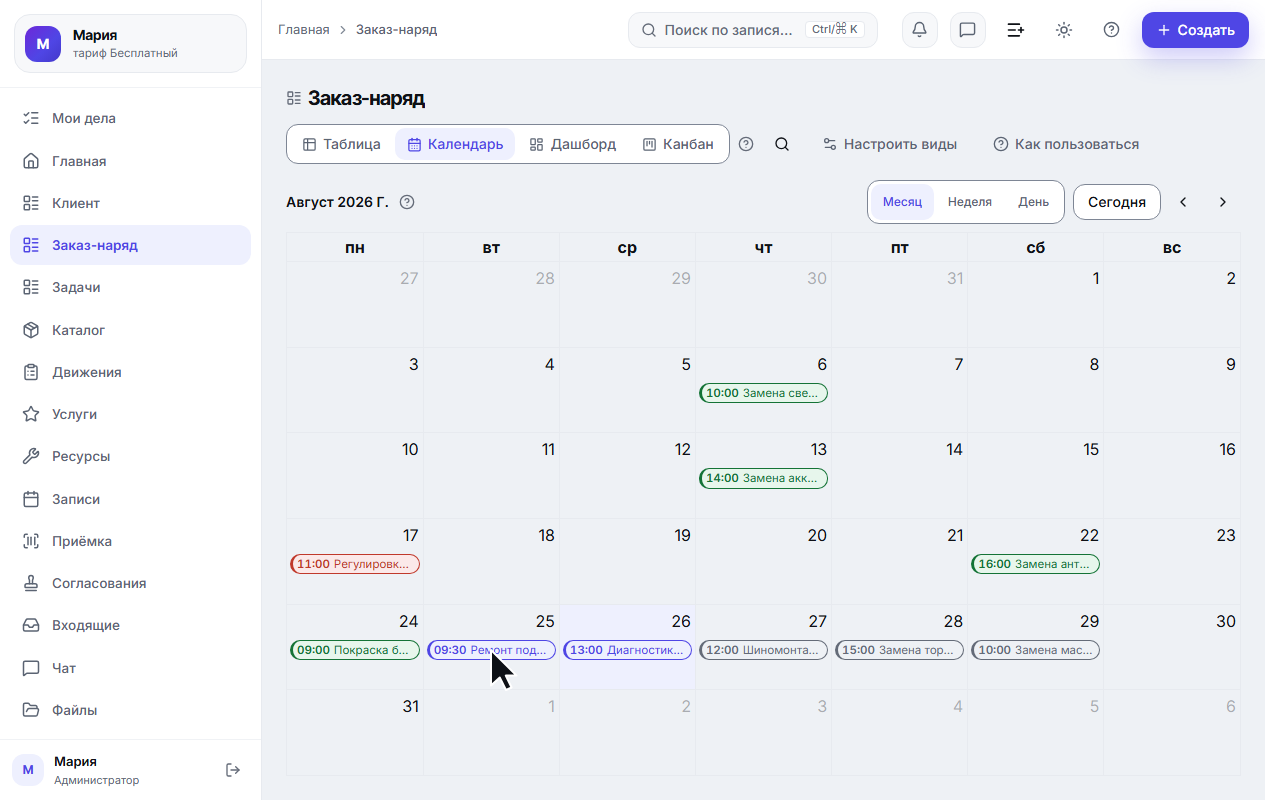Click the сб weekday column header
This screenshot has width=1280, height=800.
coord(1036,248)
